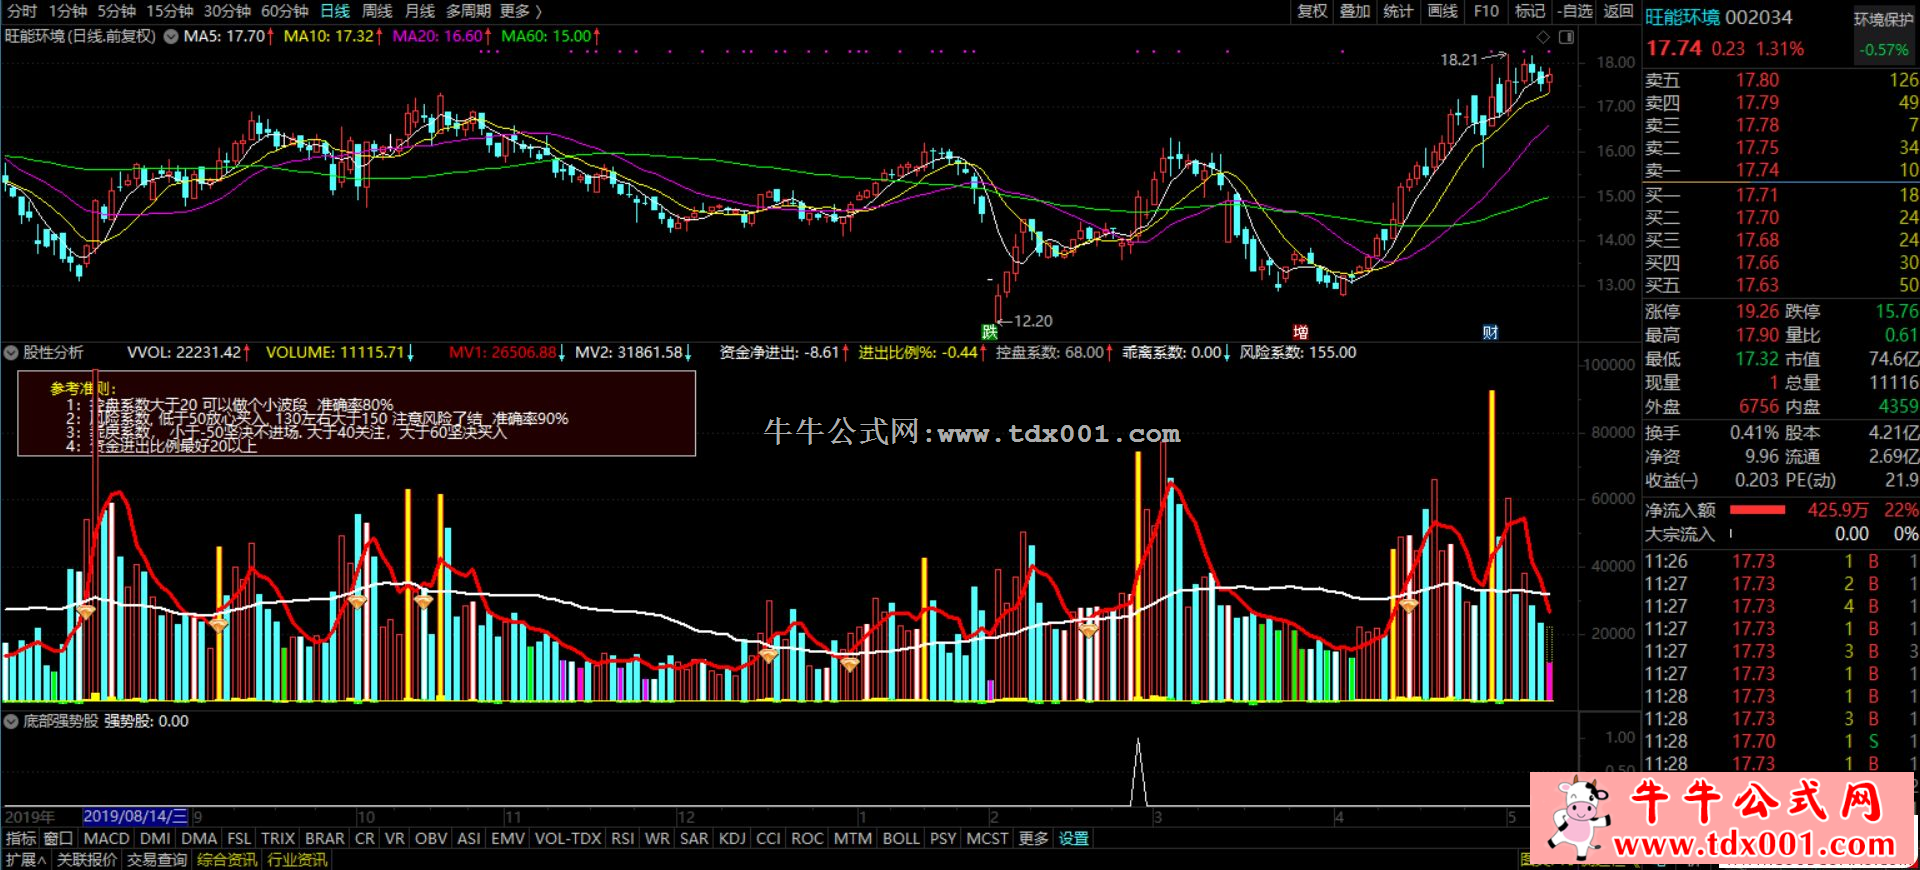Select the ROC indicator
Image resolution: width=1920 pixels, height=870 pixels.
click(807, 838)
